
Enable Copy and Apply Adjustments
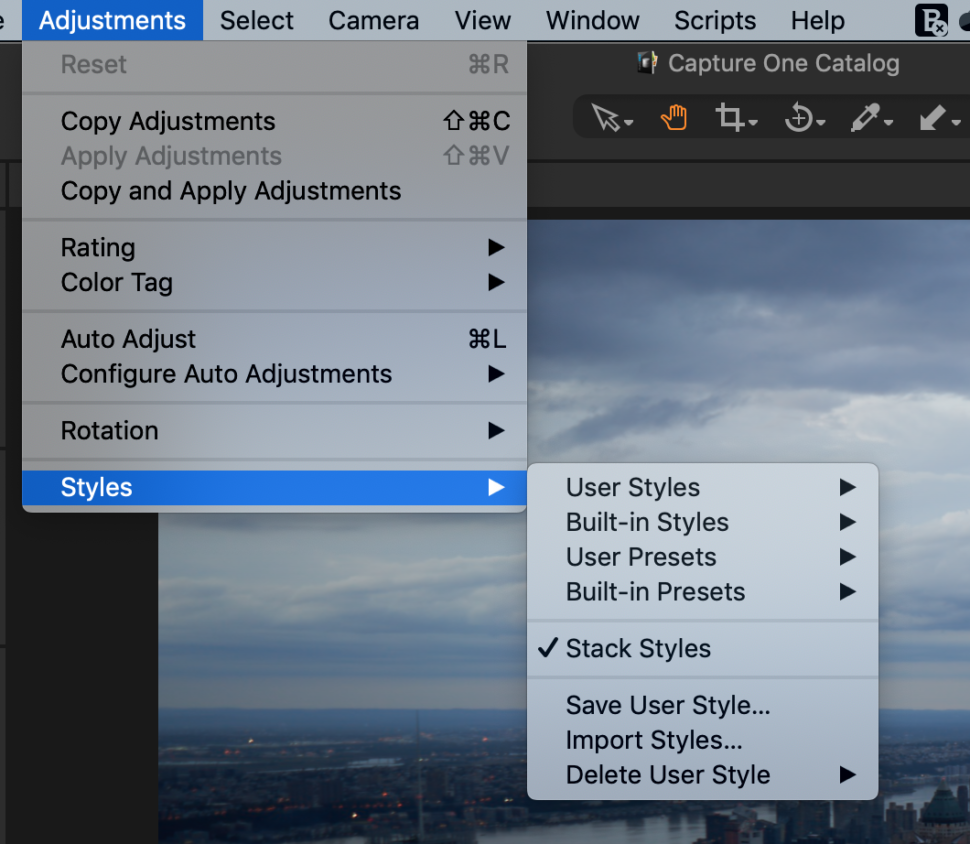[x=230, y=191]
